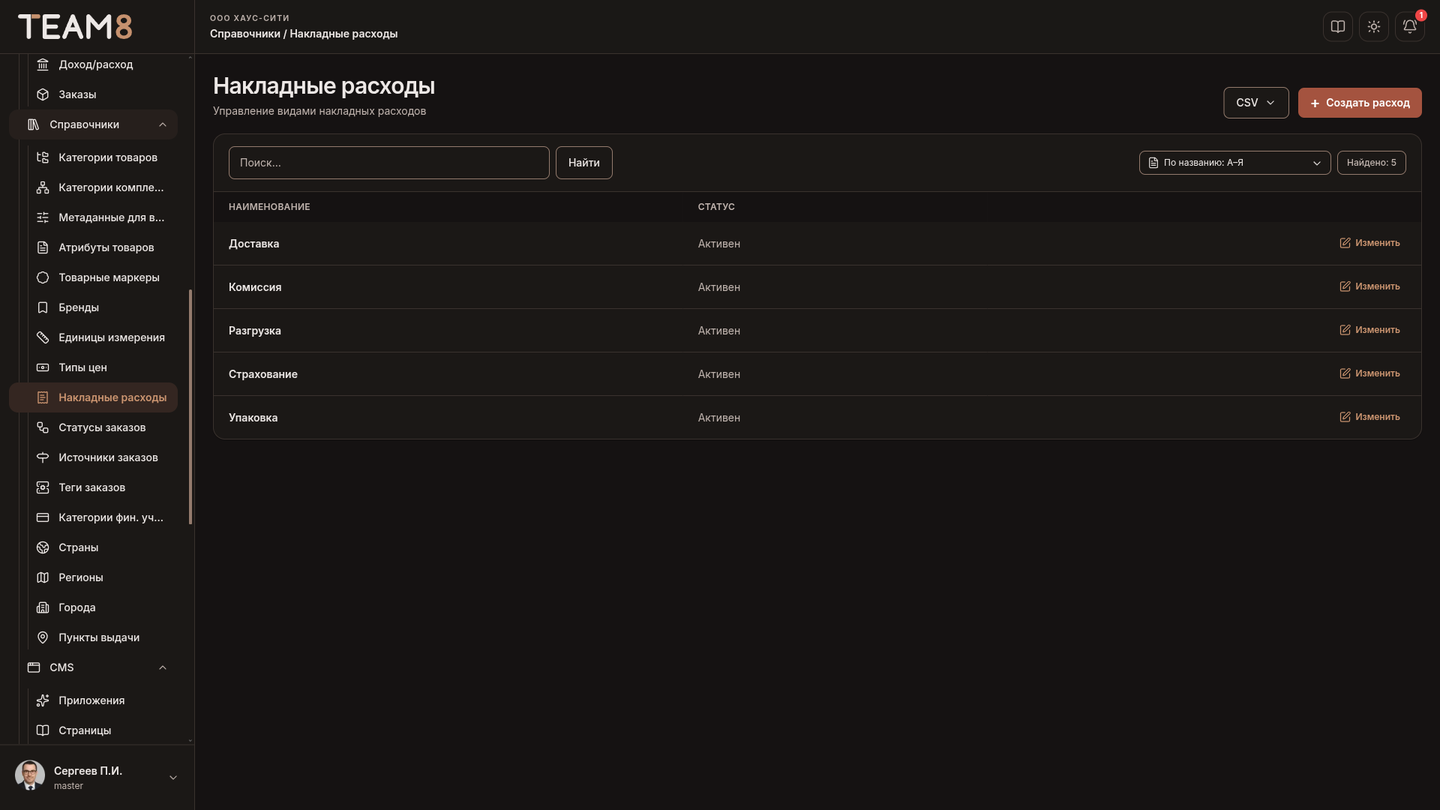Screen dimensions: 1440x810
Task: Click Изменить for the Доставка row
Action: pyautogui.click(x=1370, y=243)
